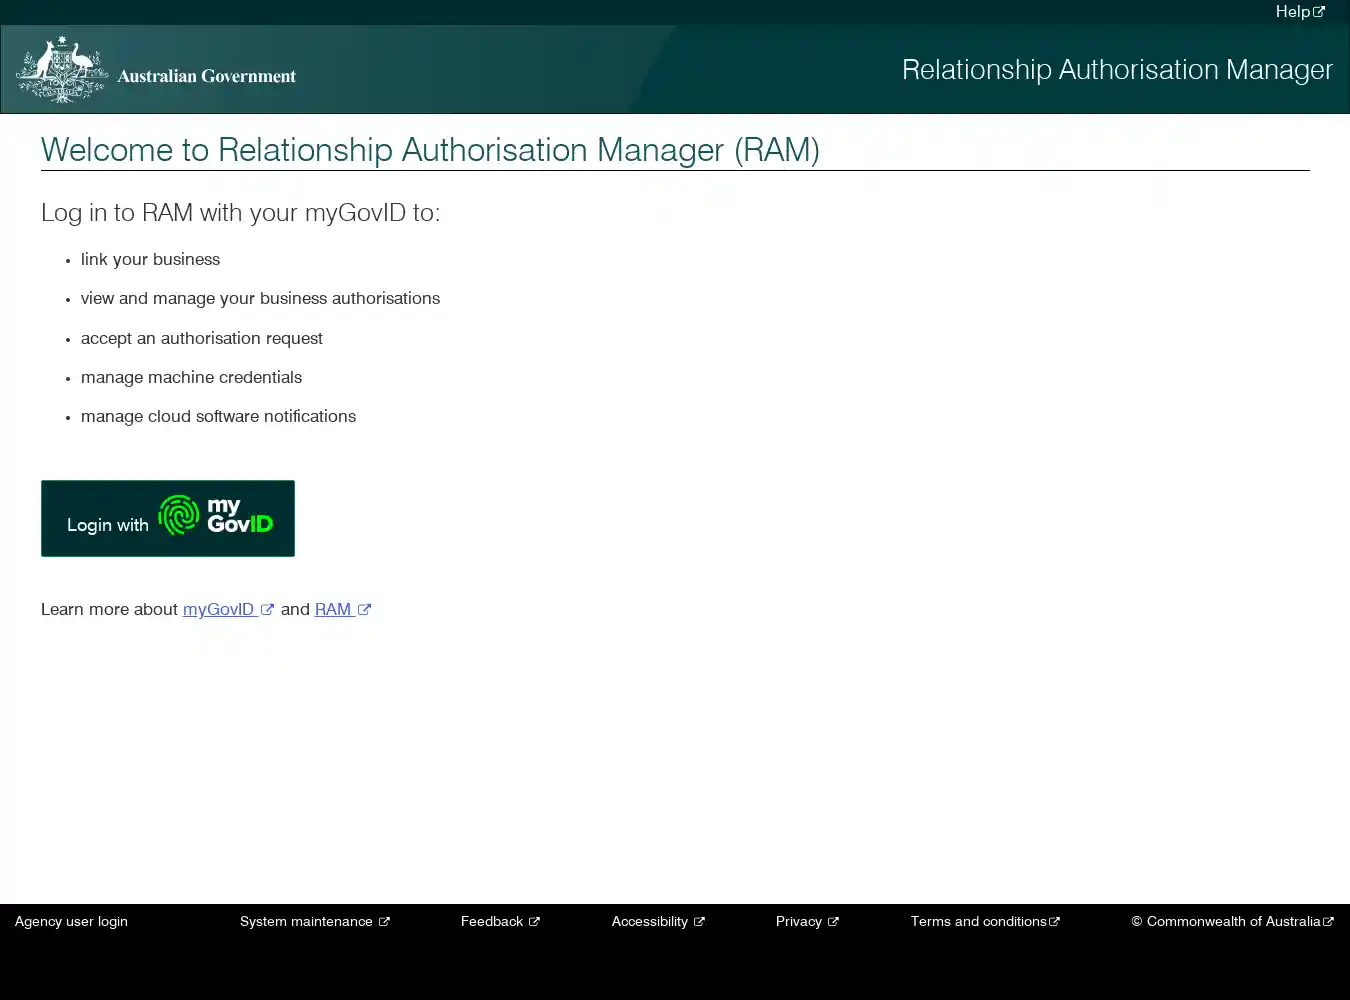Open System maintenance footer link
The image size is (1350, 1000).
(x=315, y=922)
